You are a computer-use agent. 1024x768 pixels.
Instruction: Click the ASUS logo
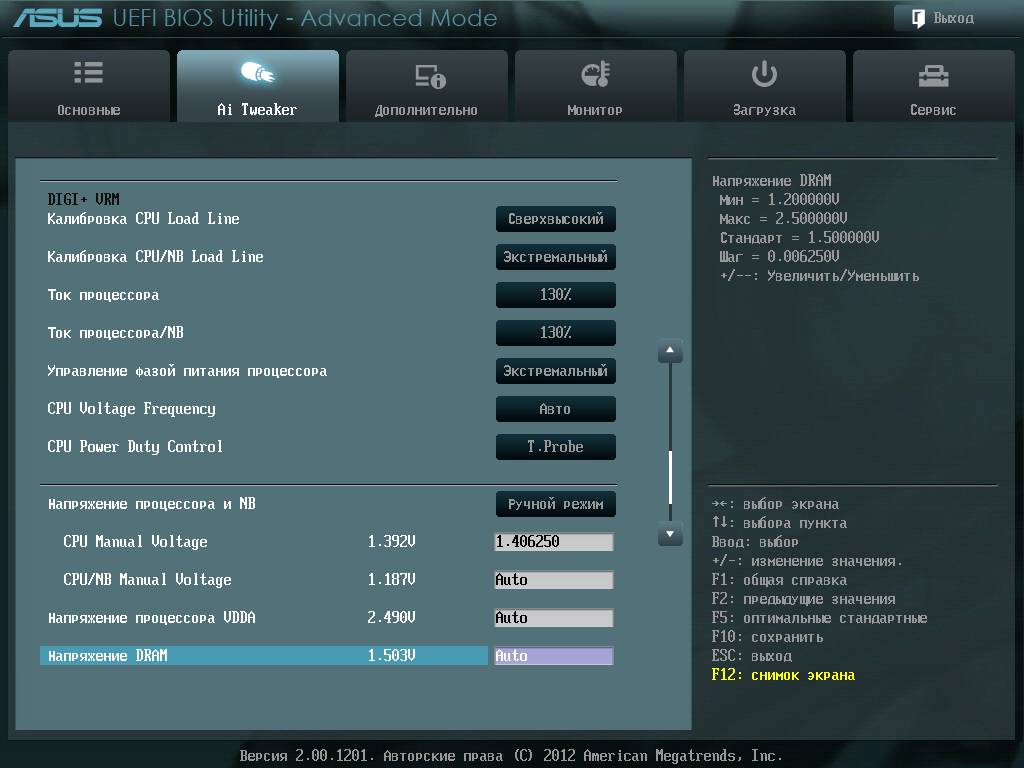tap(57, 18)
